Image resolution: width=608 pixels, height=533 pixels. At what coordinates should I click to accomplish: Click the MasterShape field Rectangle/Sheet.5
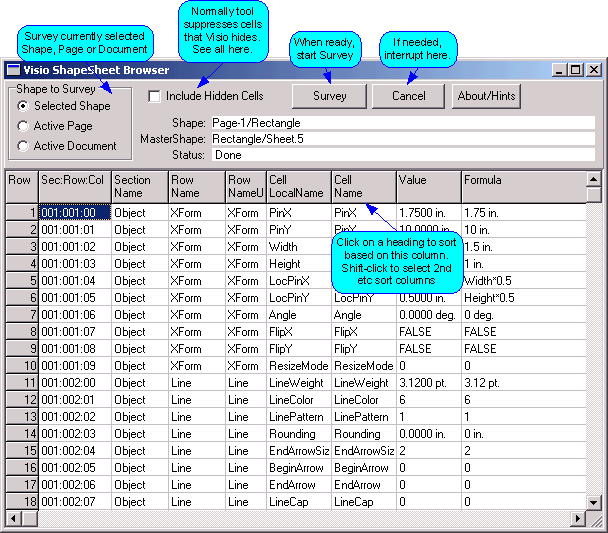(x=403, y=139)
